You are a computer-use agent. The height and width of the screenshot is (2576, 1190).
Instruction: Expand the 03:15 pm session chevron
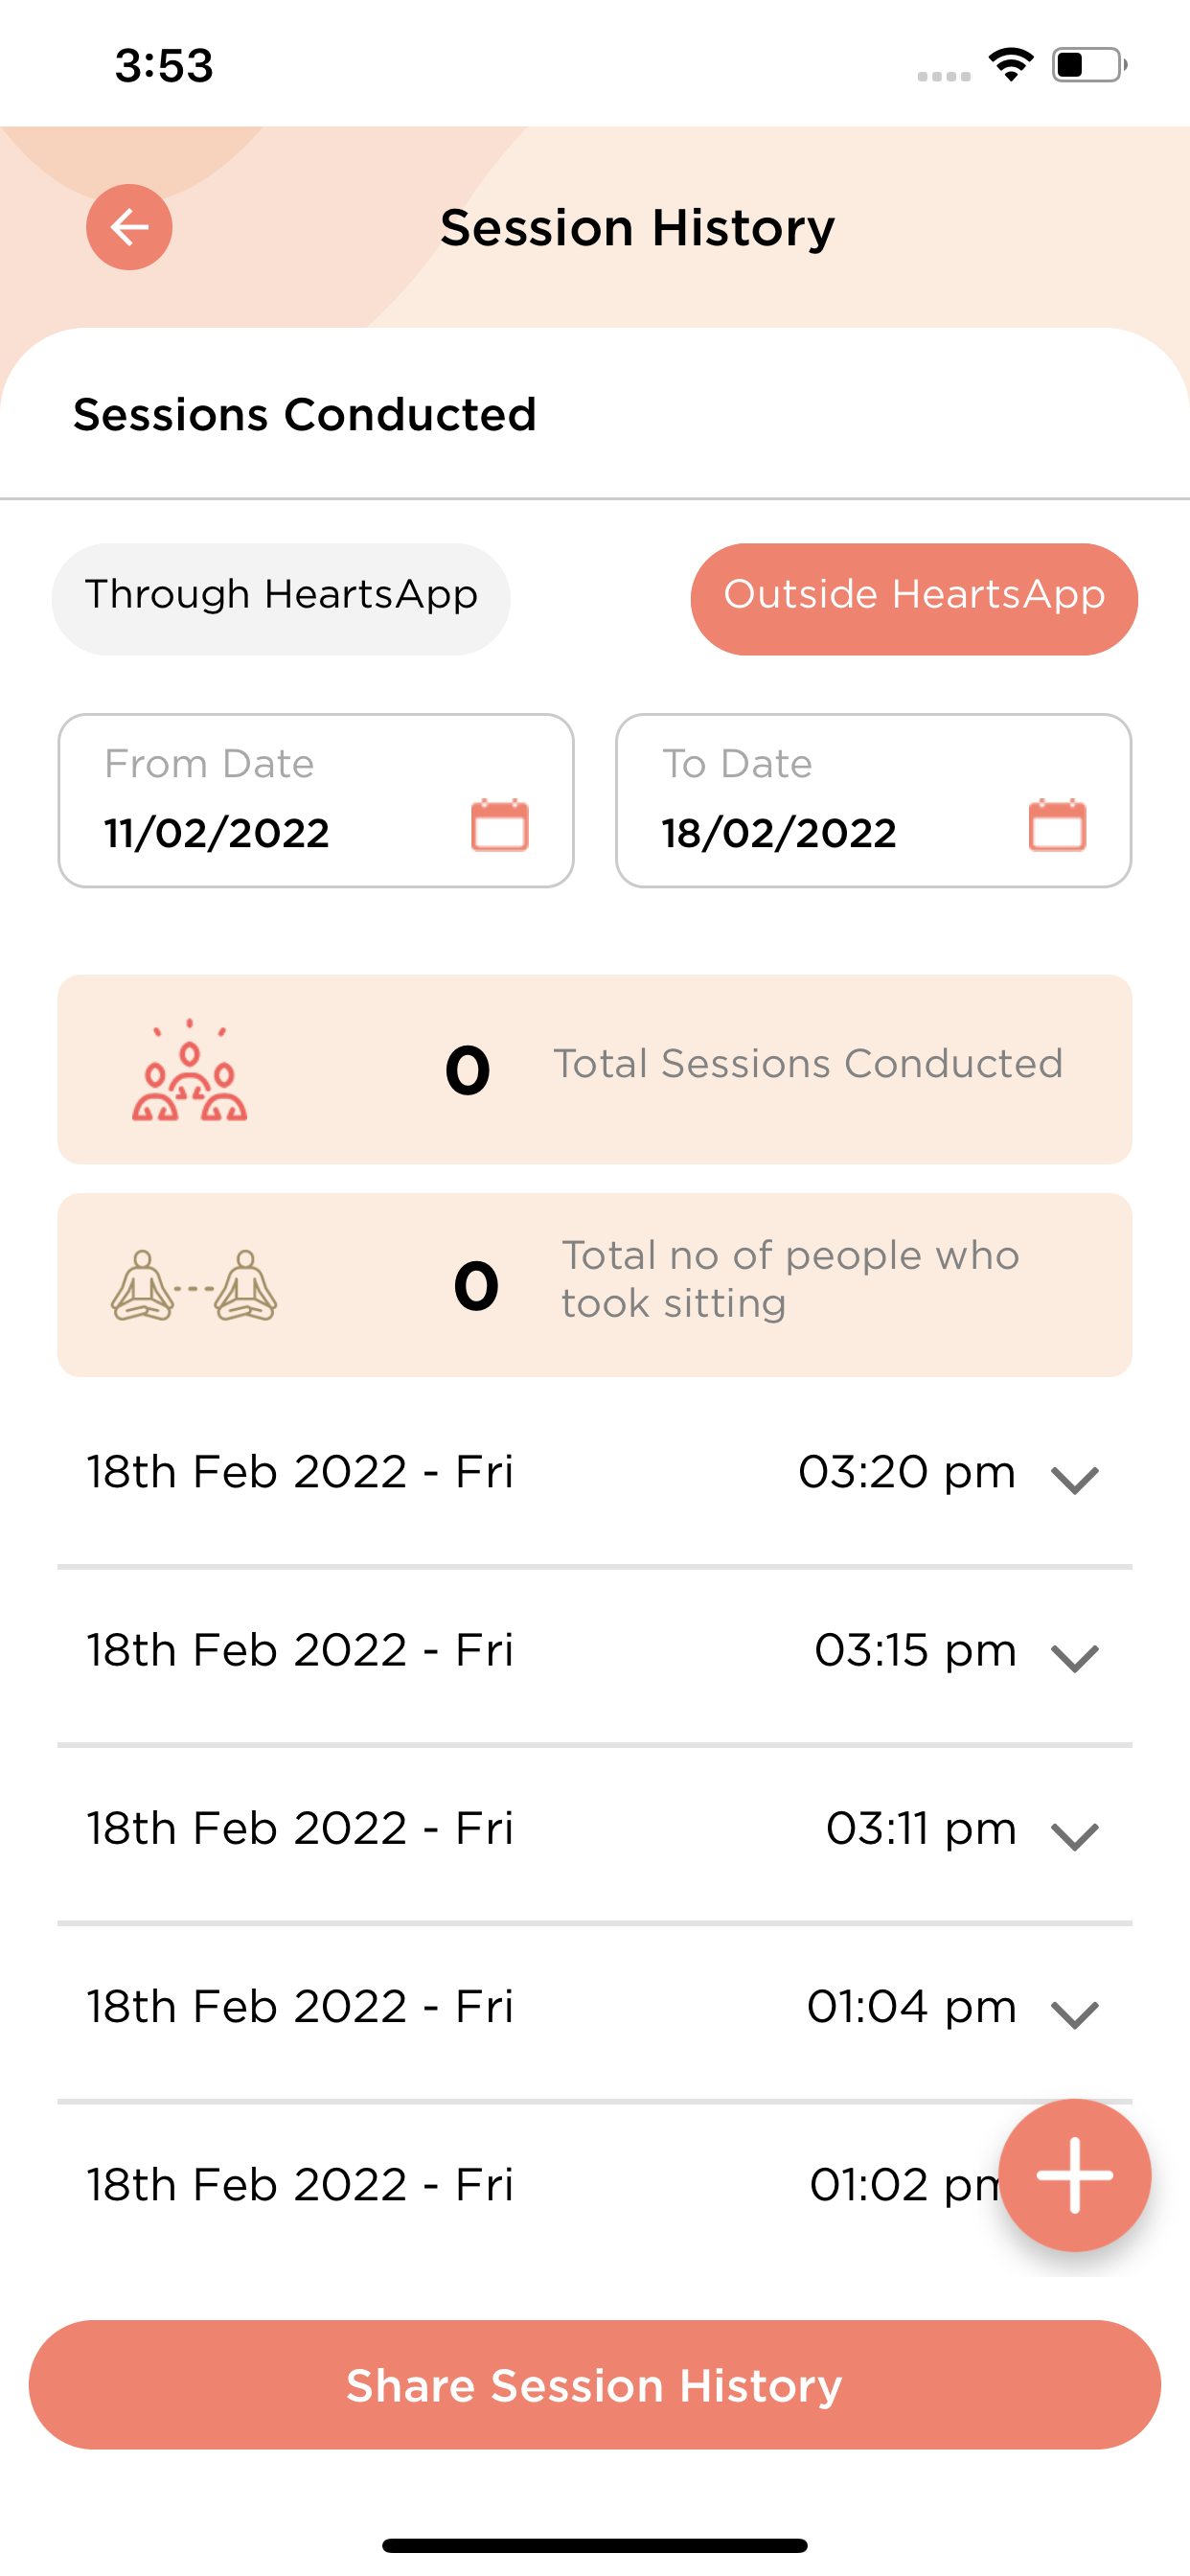coord(1075,1657)
